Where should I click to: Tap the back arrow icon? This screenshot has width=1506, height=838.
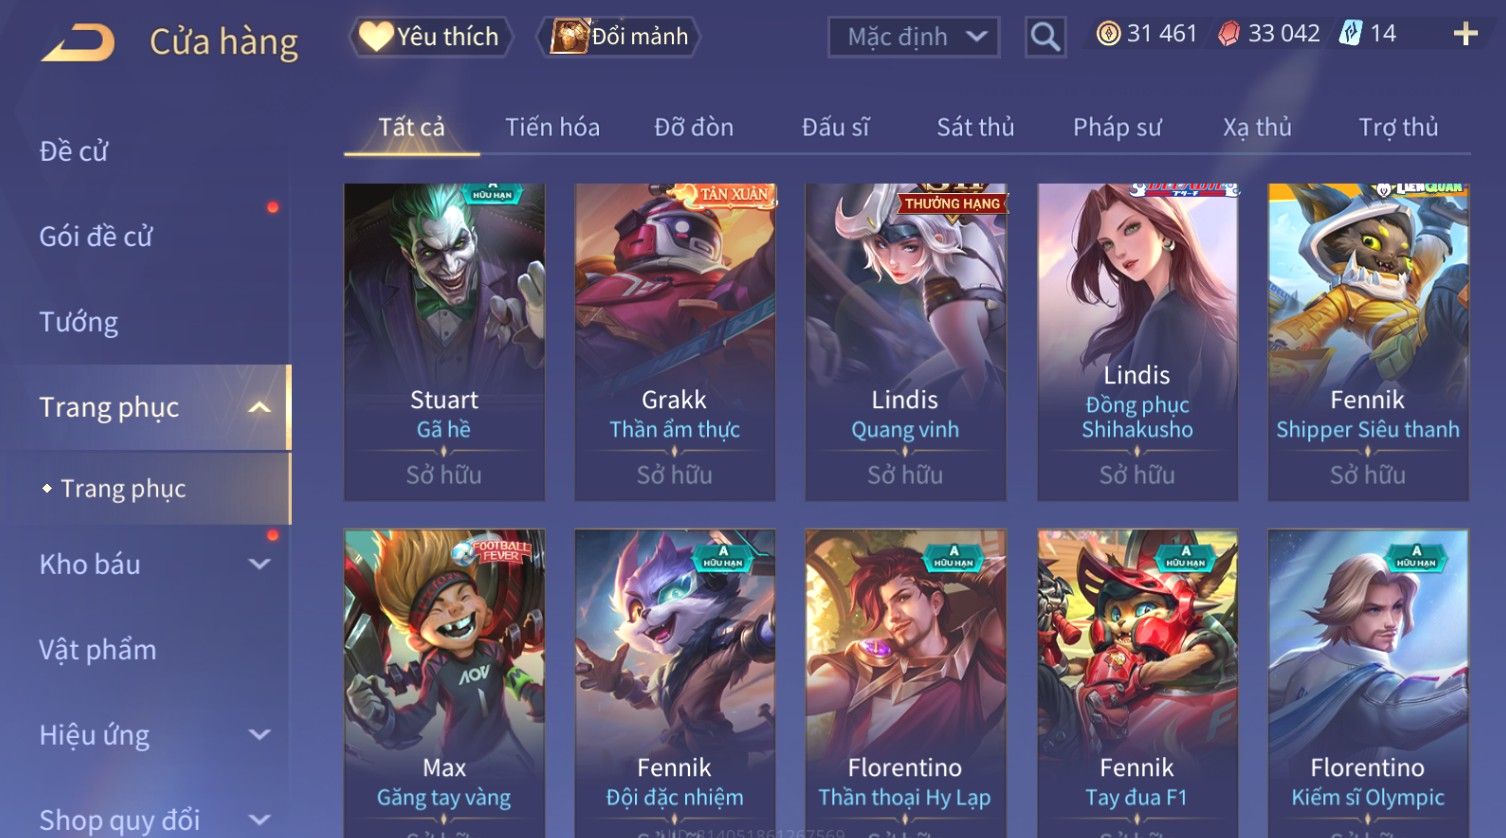78,42
